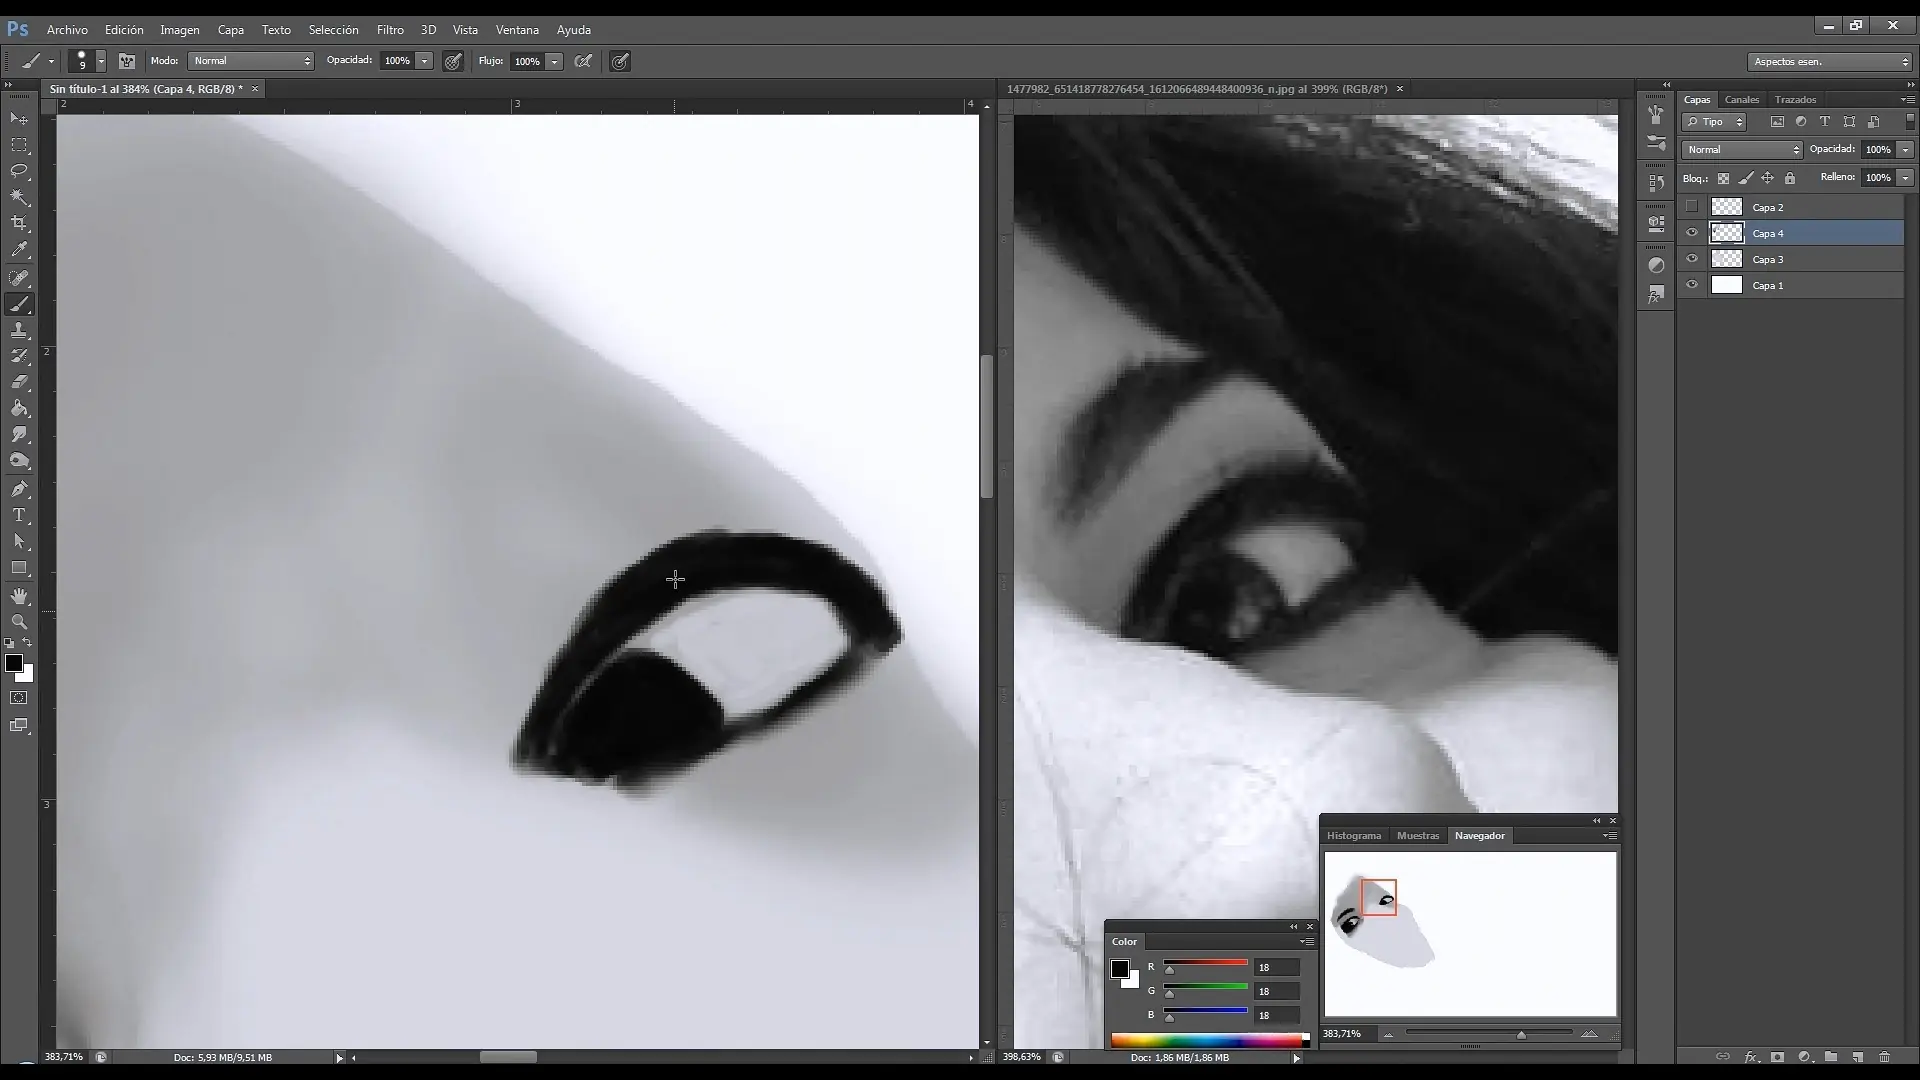The image size is (1920, 1080).
Task: Switch to Sin título-1 document tab
Action: coord(146,89)
